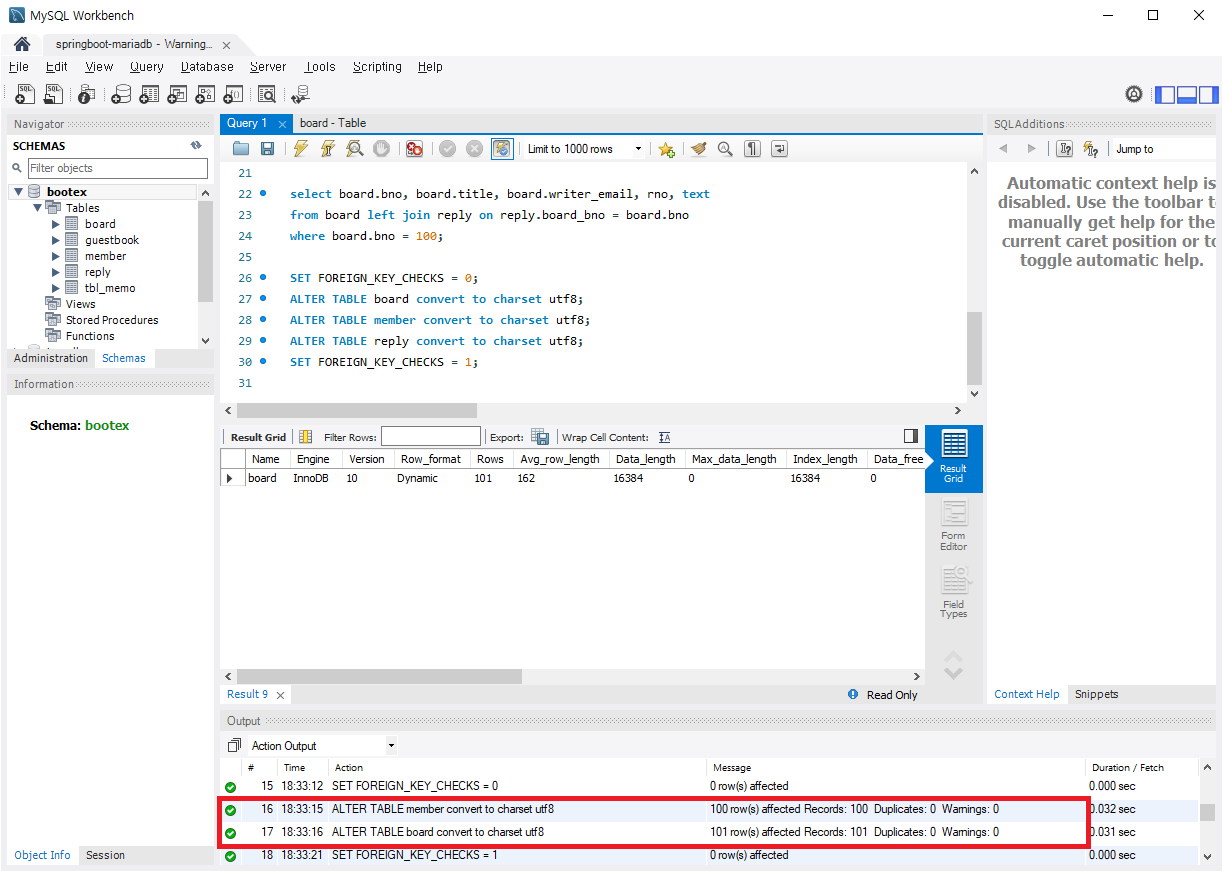Viewport: 1223px width, 872px height.
Task: Expand the reply table node
Action: pyautogui.click(x=55, y=272)
